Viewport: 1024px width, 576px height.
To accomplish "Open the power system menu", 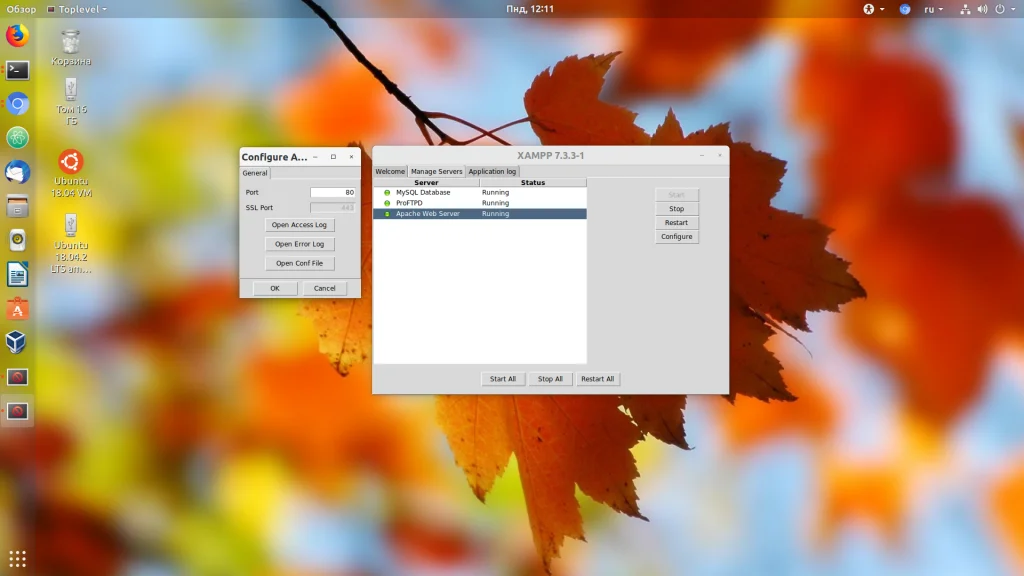I will 1001,9.
